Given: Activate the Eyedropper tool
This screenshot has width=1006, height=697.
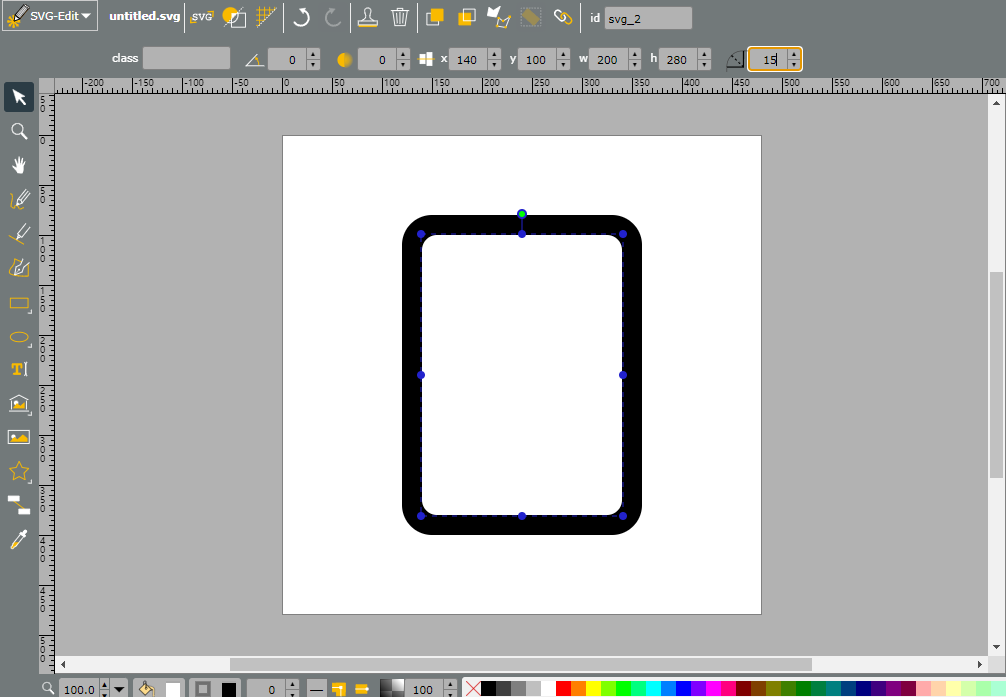Looking at the screenshot, I should coord(19,540).
